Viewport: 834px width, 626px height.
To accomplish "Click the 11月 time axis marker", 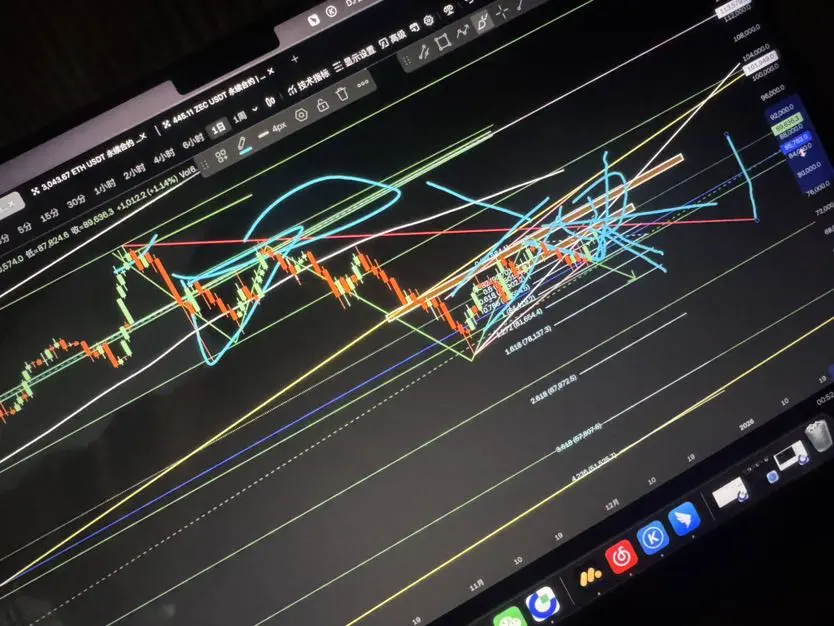I will pos(477,585).
